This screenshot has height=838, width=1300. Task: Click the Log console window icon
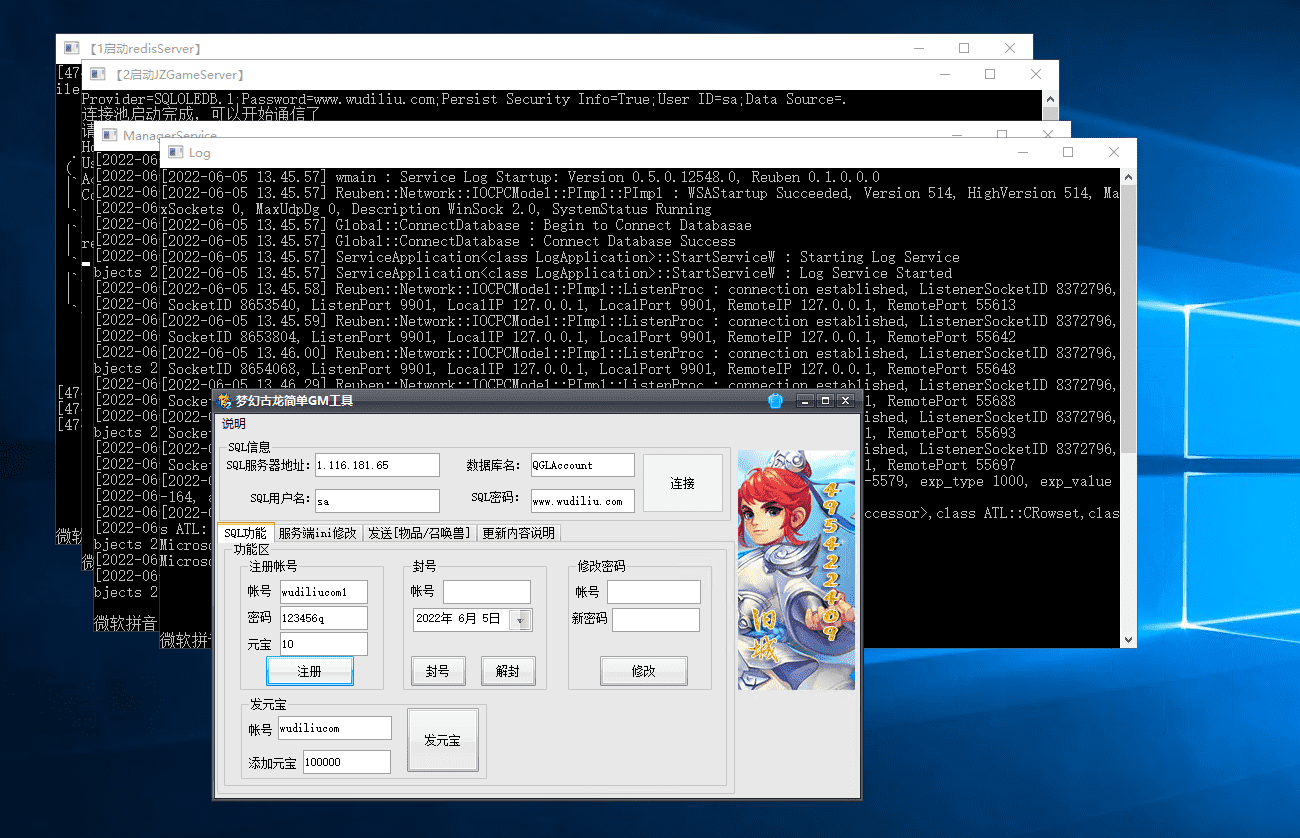[175, 152]
